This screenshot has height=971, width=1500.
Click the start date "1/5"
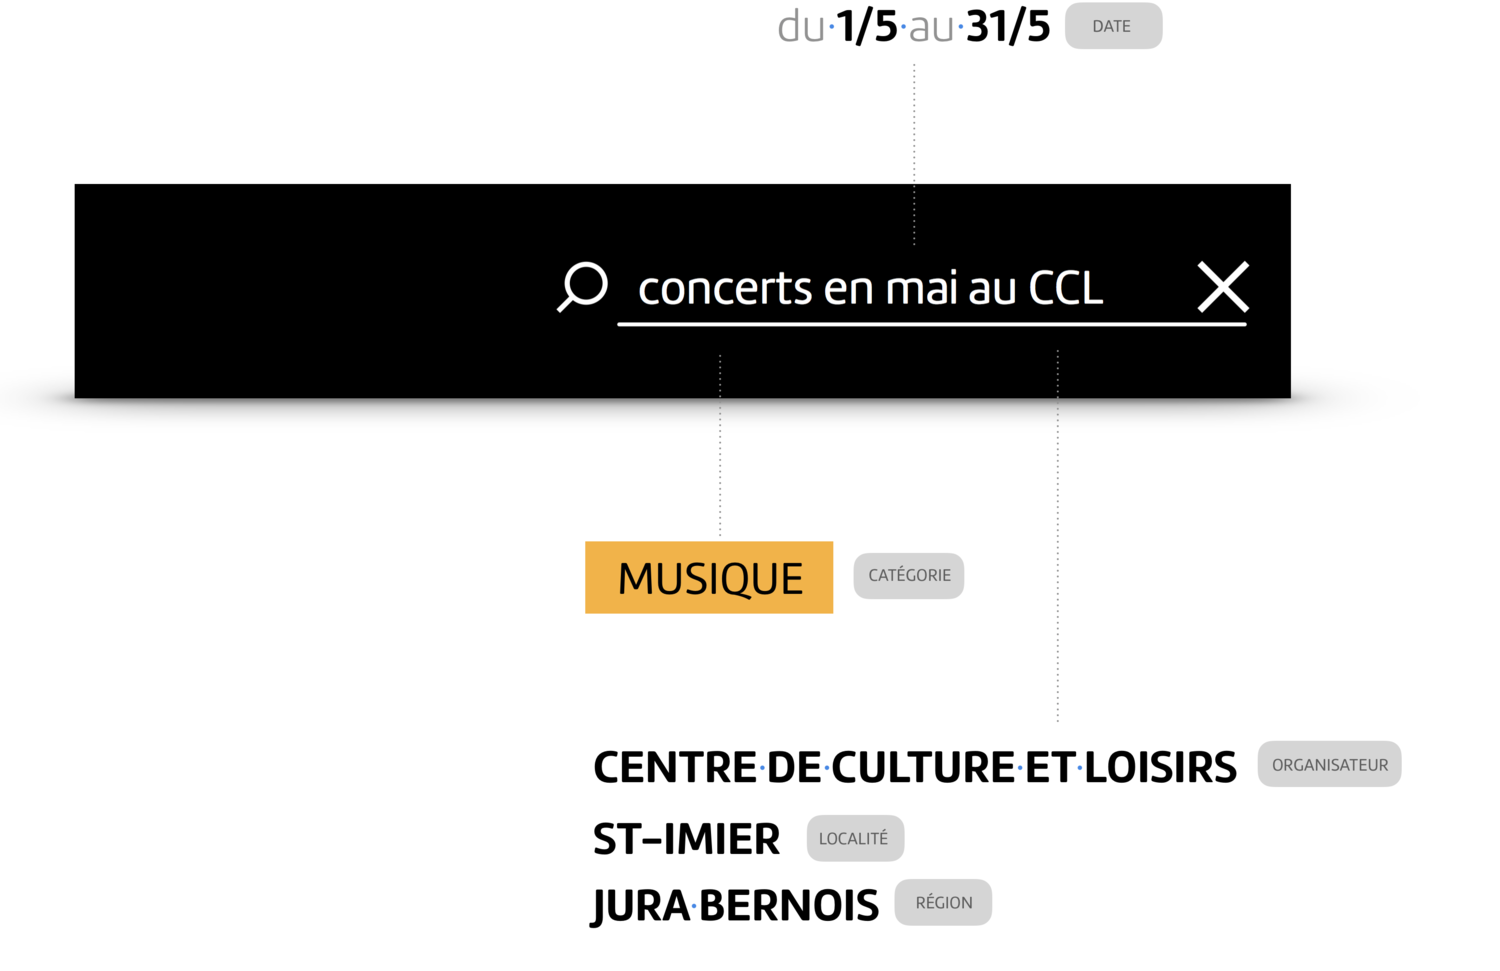click(867, 26)
